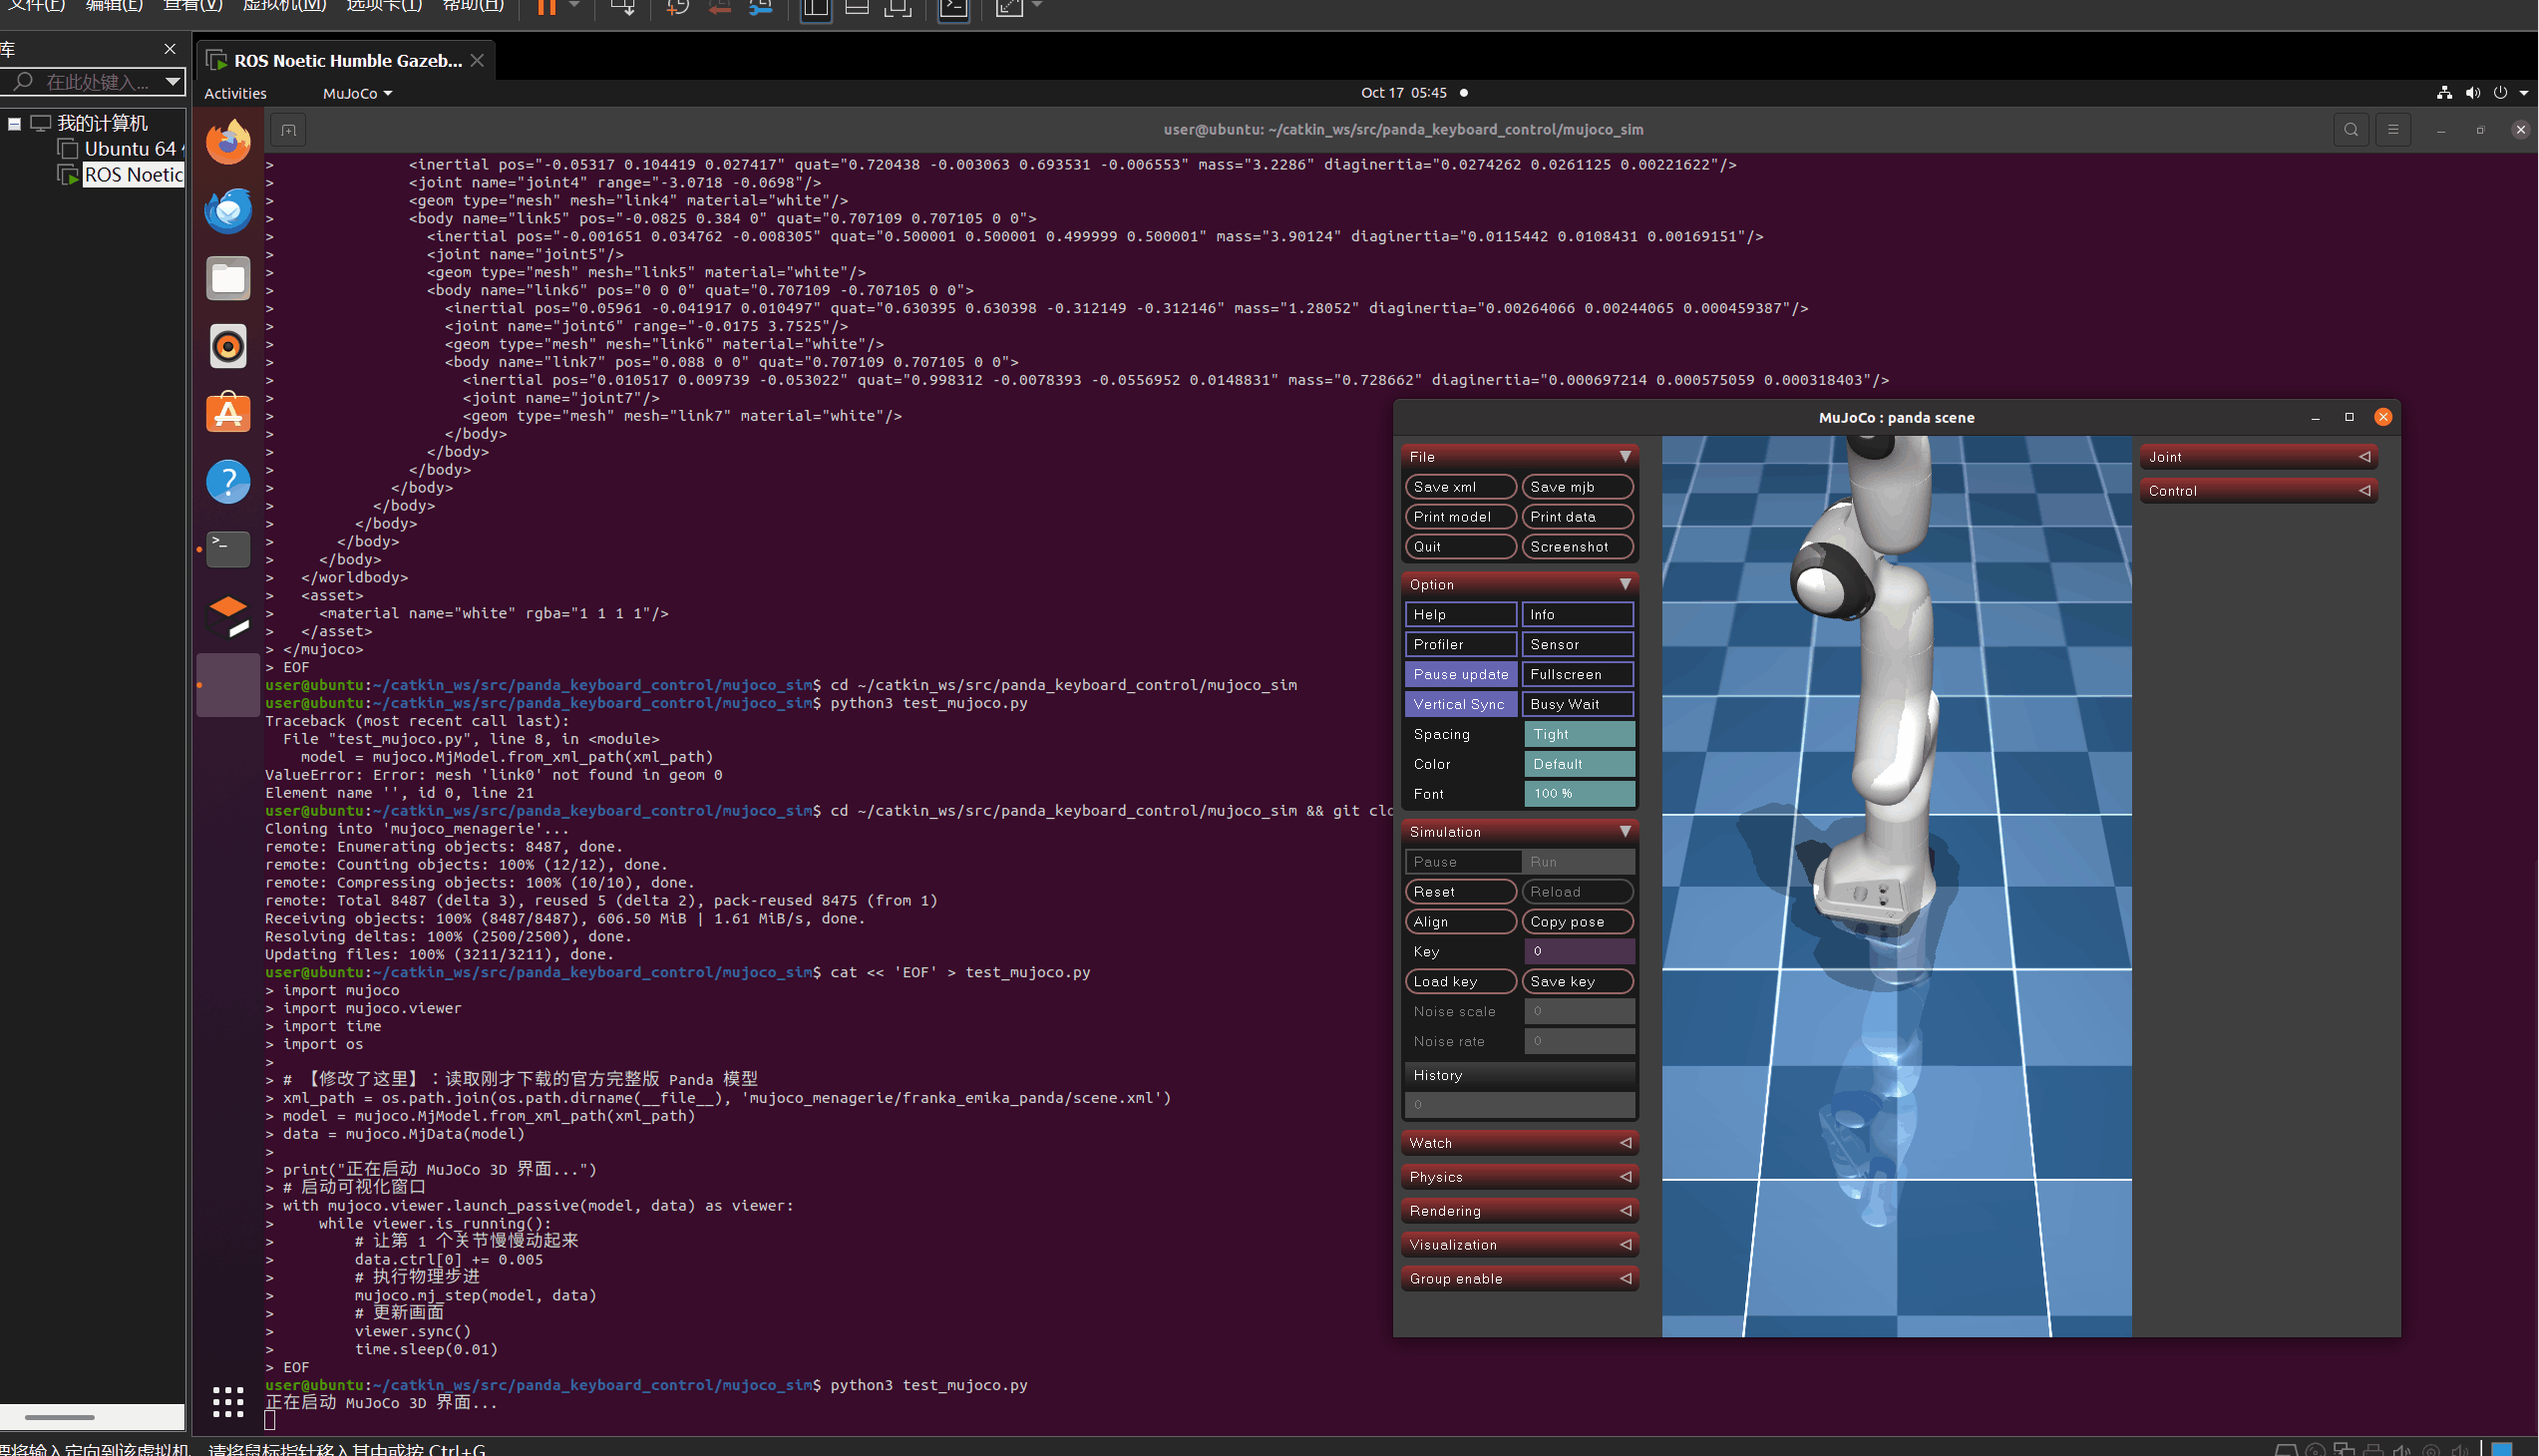The width and height of the screenshot is (2539, 1456).
Task: Toggle Vertical Sync option
Action: click(x=1460, y=704)
